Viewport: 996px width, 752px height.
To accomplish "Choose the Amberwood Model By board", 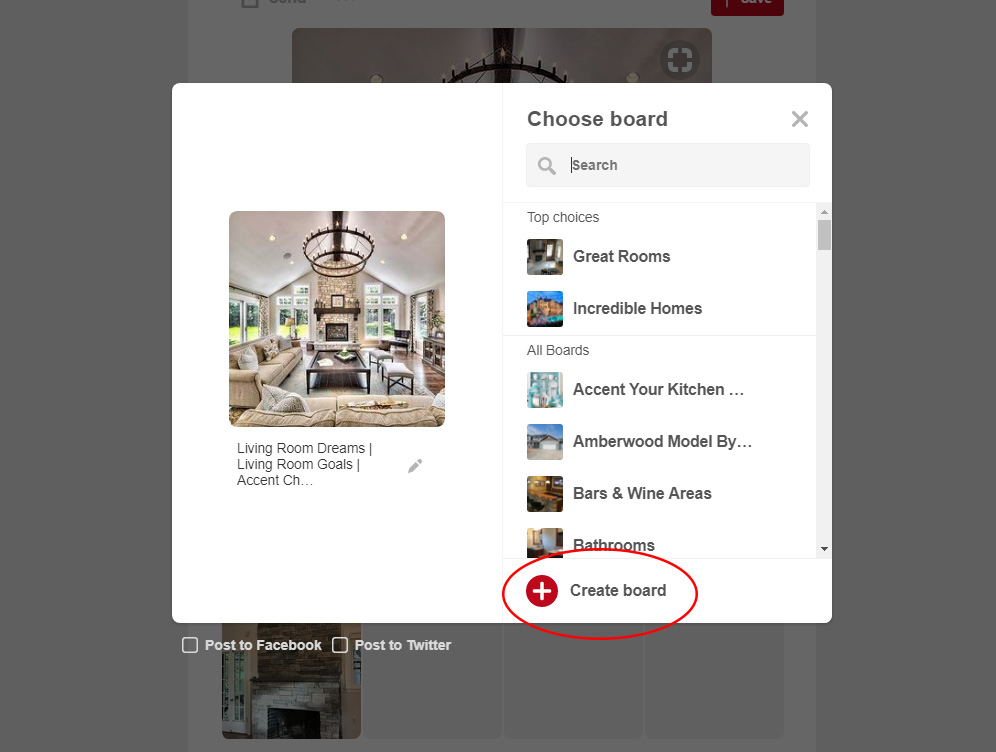I will point(662,442).
